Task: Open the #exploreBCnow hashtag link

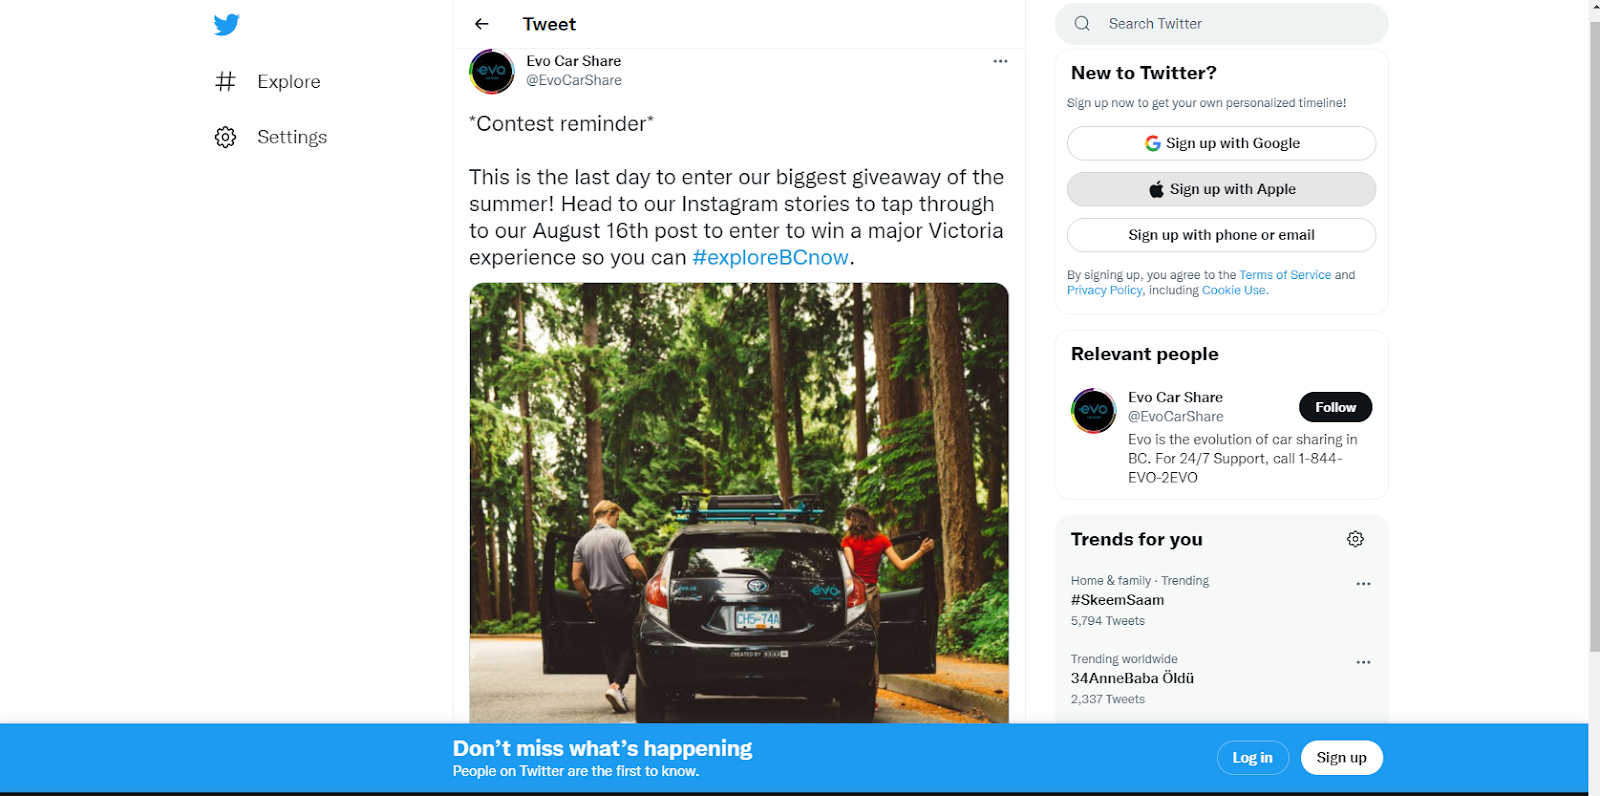Action: click(x=770, y=257)
